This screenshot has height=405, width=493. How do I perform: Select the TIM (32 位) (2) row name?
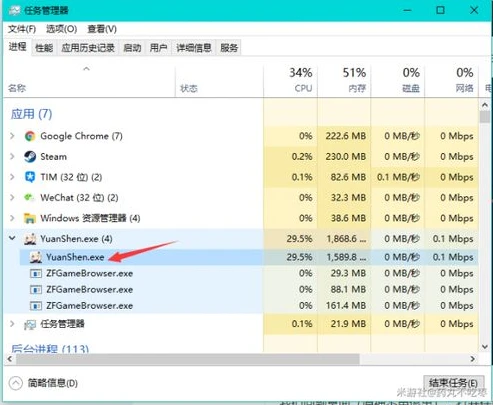71,177
